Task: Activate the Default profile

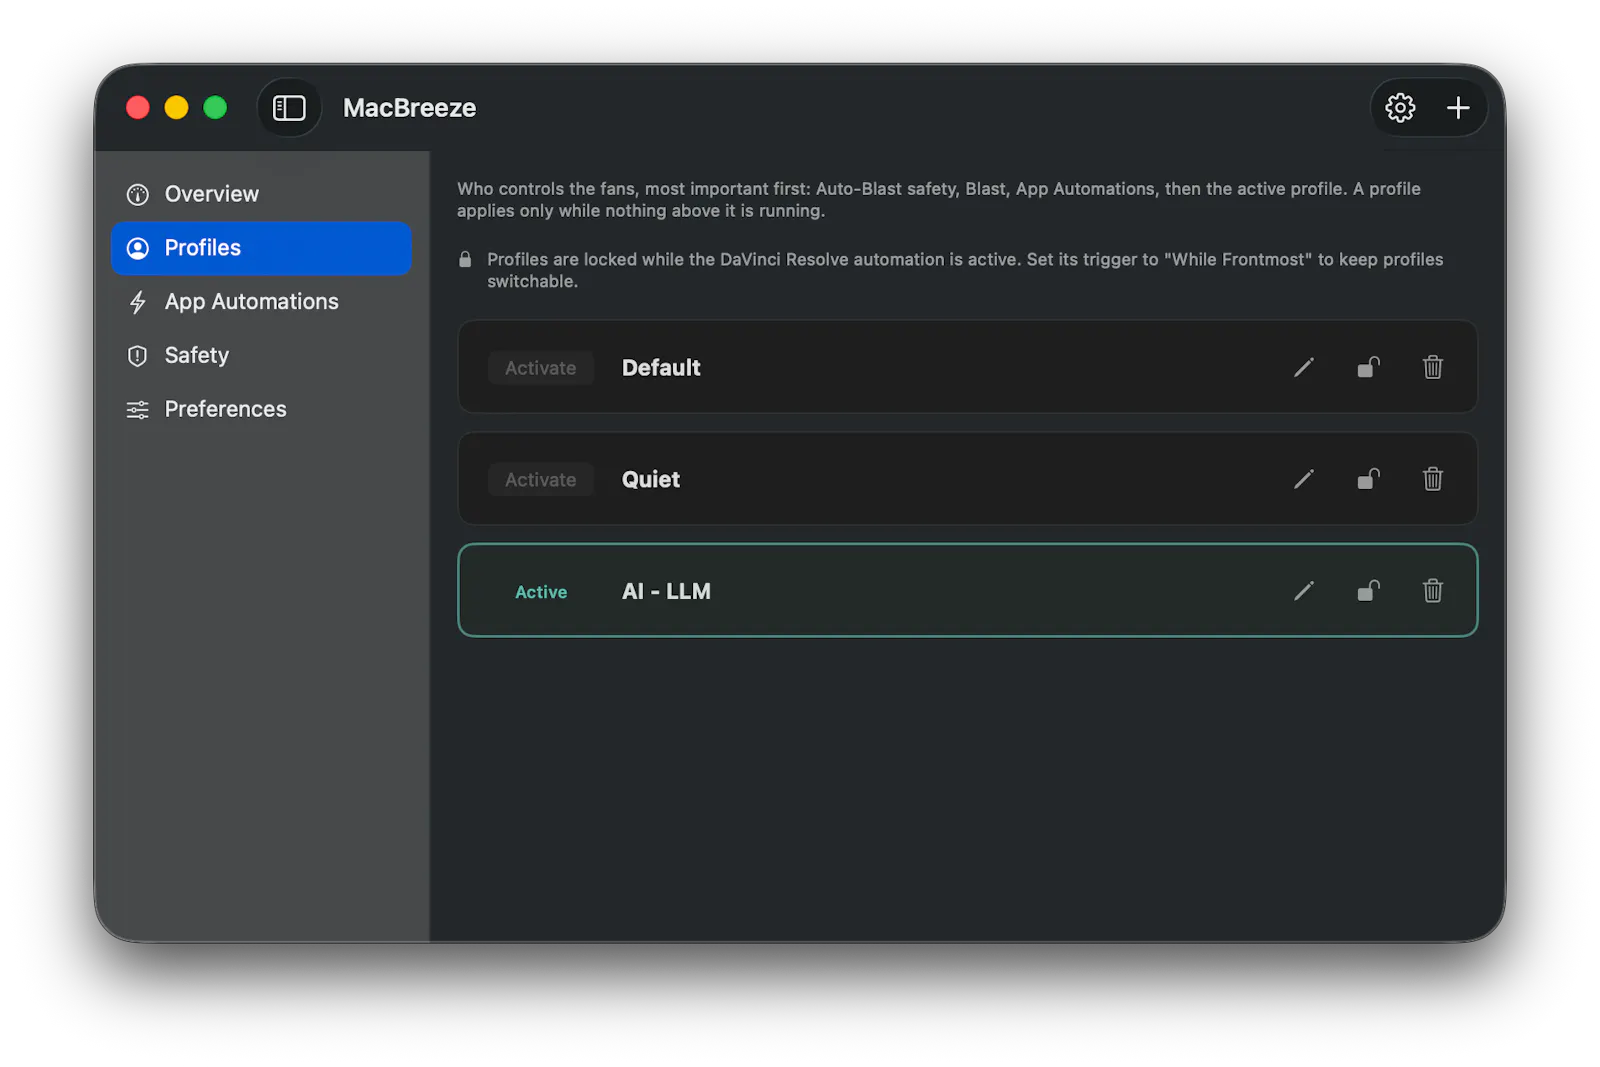Action: (540, 368)
